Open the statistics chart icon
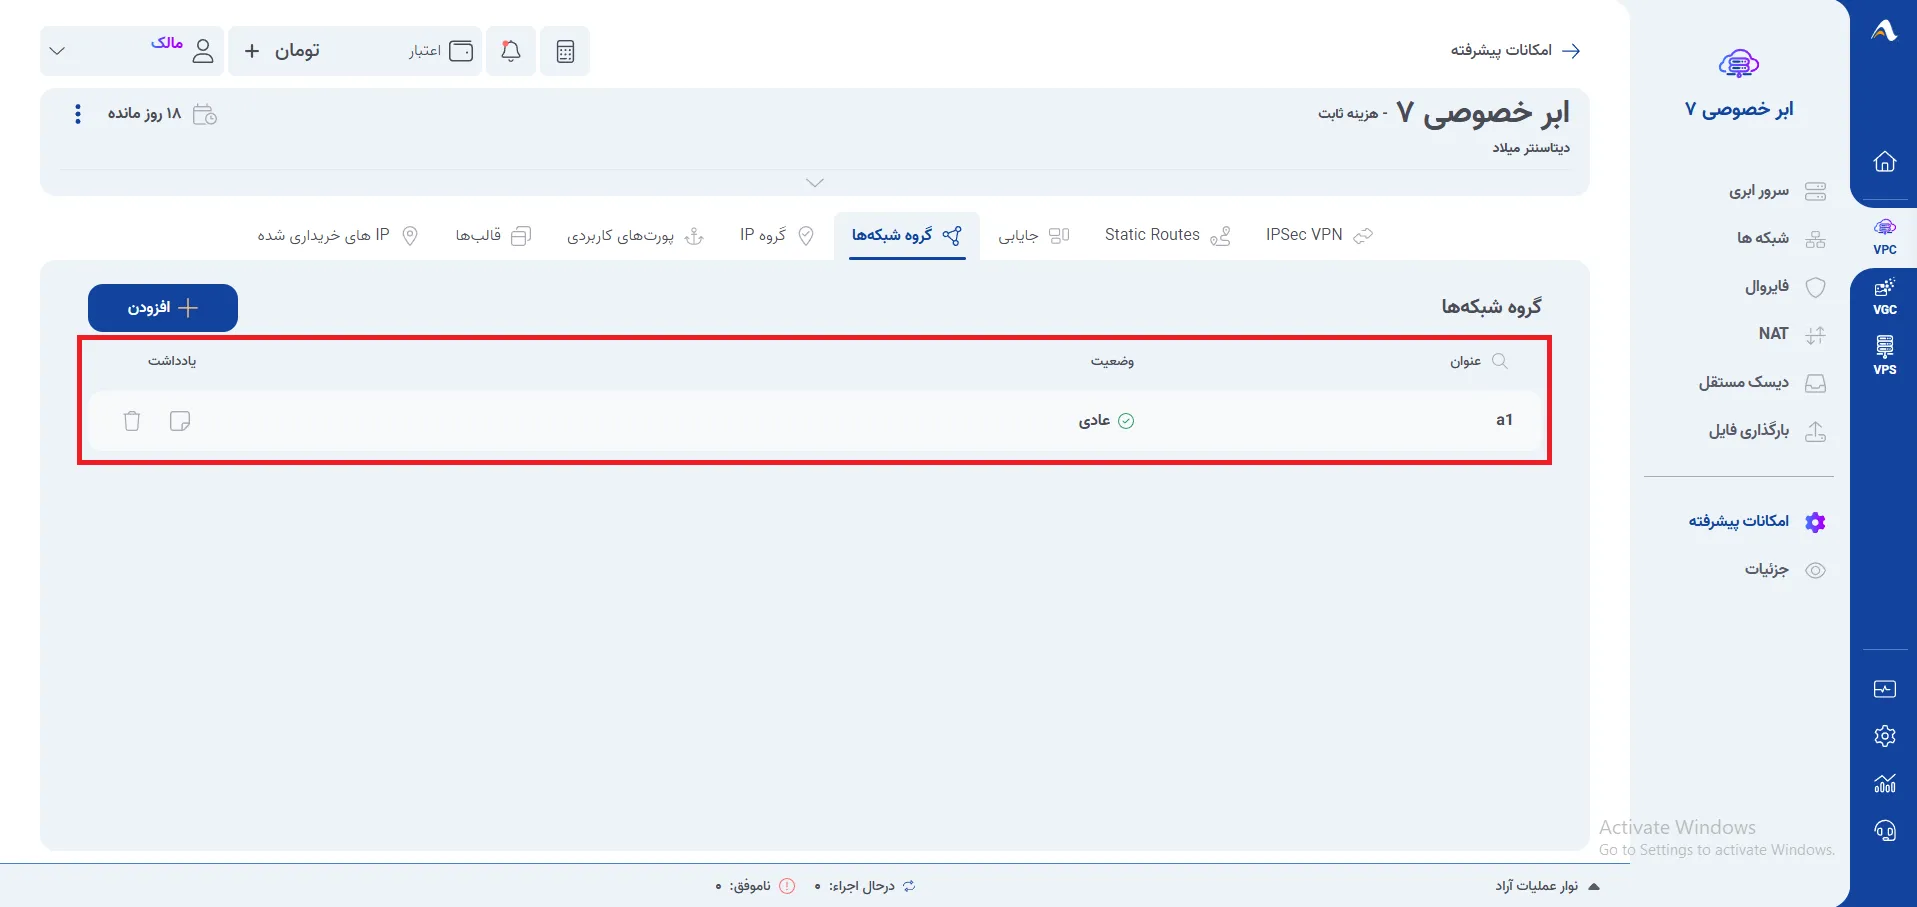The height and width of the screenshot is (907, 1917). coord(1885,783)
